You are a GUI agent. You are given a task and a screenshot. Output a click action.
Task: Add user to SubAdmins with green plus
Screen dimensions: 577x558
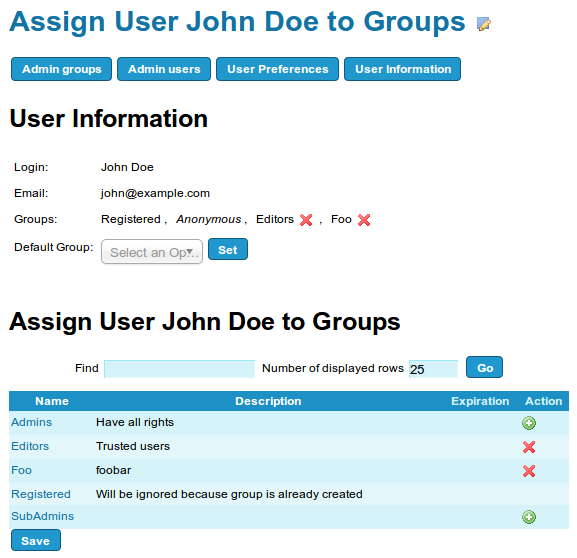coord(529,517)
